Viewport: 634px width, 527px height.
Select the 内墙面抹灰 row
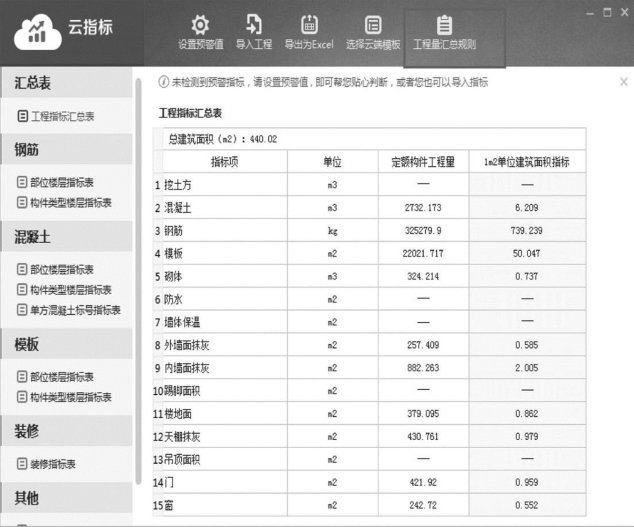point(369,368)
